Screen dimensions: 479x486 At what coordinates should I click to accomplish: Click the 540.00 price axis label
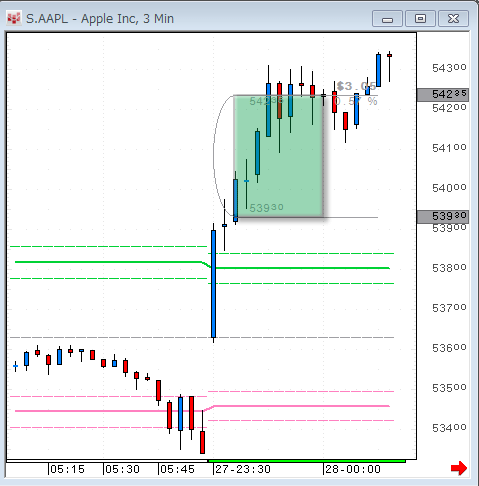(449, 188)
